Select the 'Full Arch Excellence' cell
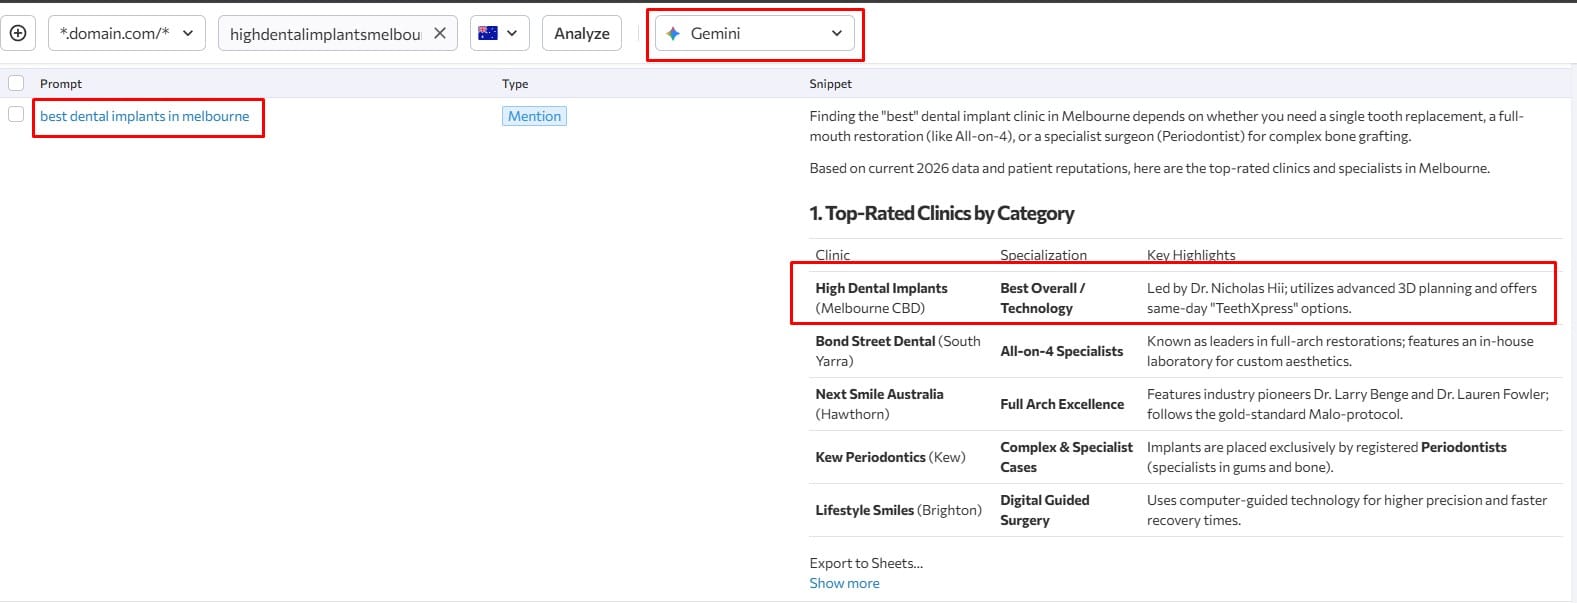Image resolution: width=1577 pixels, height=603 pixels. tap(1062, 404)
